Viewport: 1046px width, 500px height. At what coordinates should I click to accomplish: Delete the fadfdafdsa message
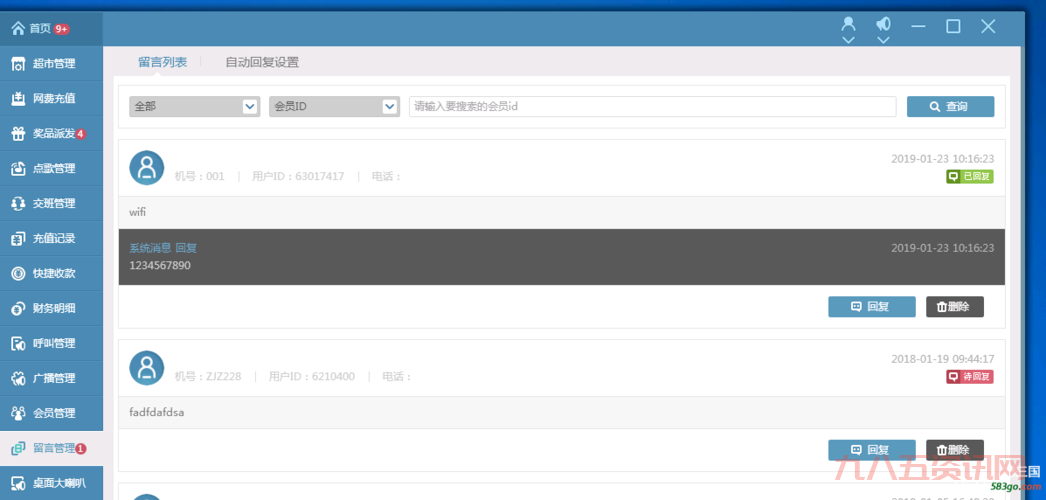tap(954, 450)
